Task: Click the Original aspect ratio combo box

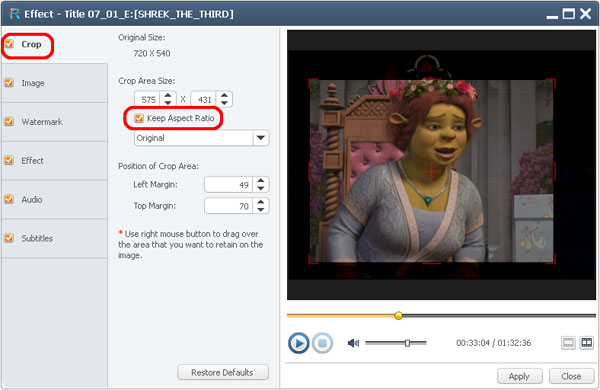Action: tap(201, 138)
